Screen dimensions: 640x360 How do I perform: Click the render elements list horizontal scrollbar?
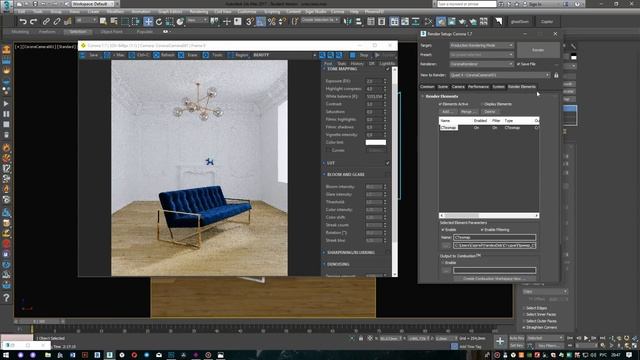(489, 216)
